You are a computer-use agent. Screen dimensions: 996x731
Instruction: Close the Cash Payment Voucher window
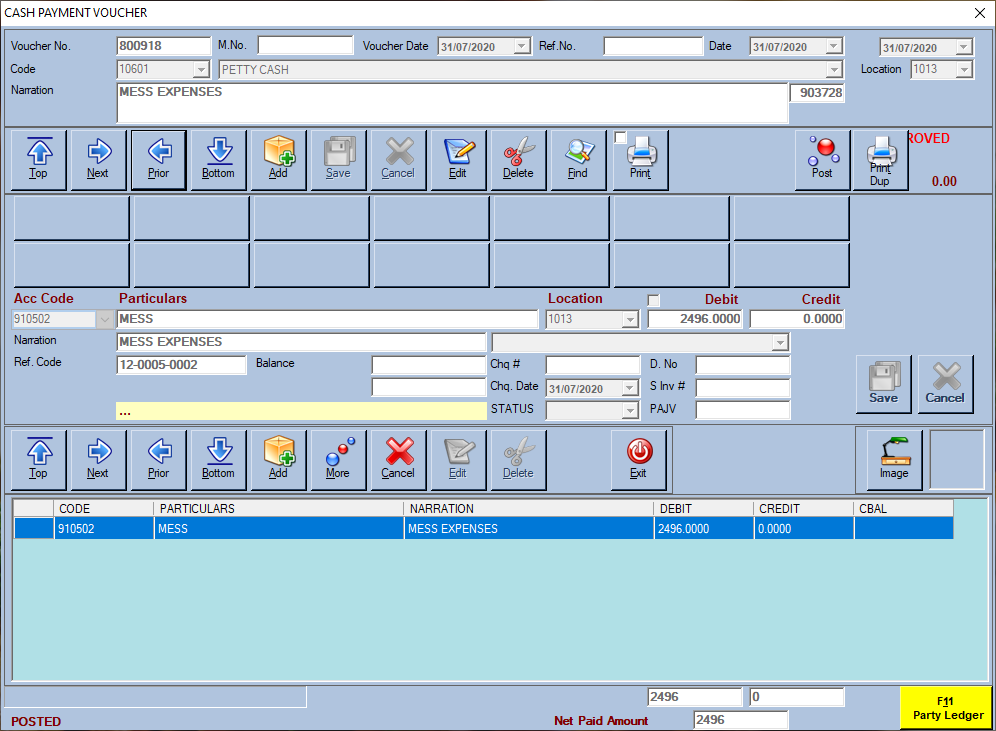979,13
